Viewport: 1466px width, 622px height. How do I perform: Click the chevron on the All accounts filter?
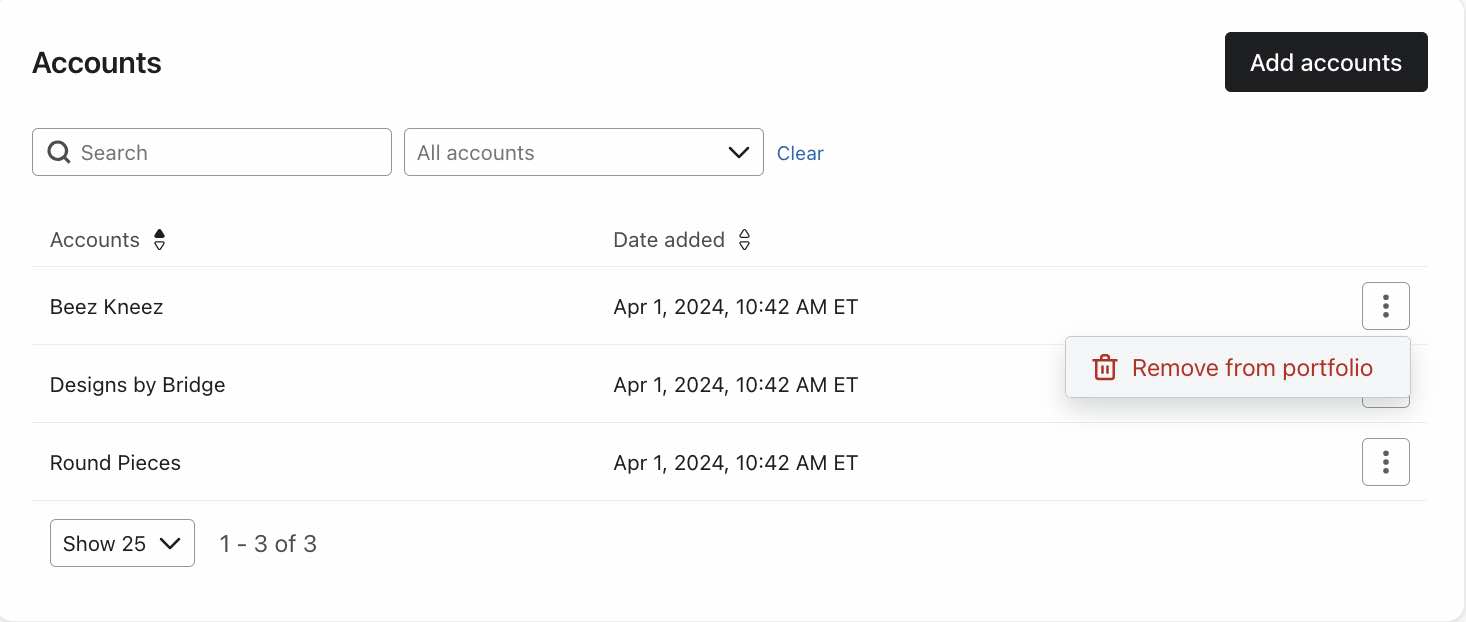[x=738, y=152]
